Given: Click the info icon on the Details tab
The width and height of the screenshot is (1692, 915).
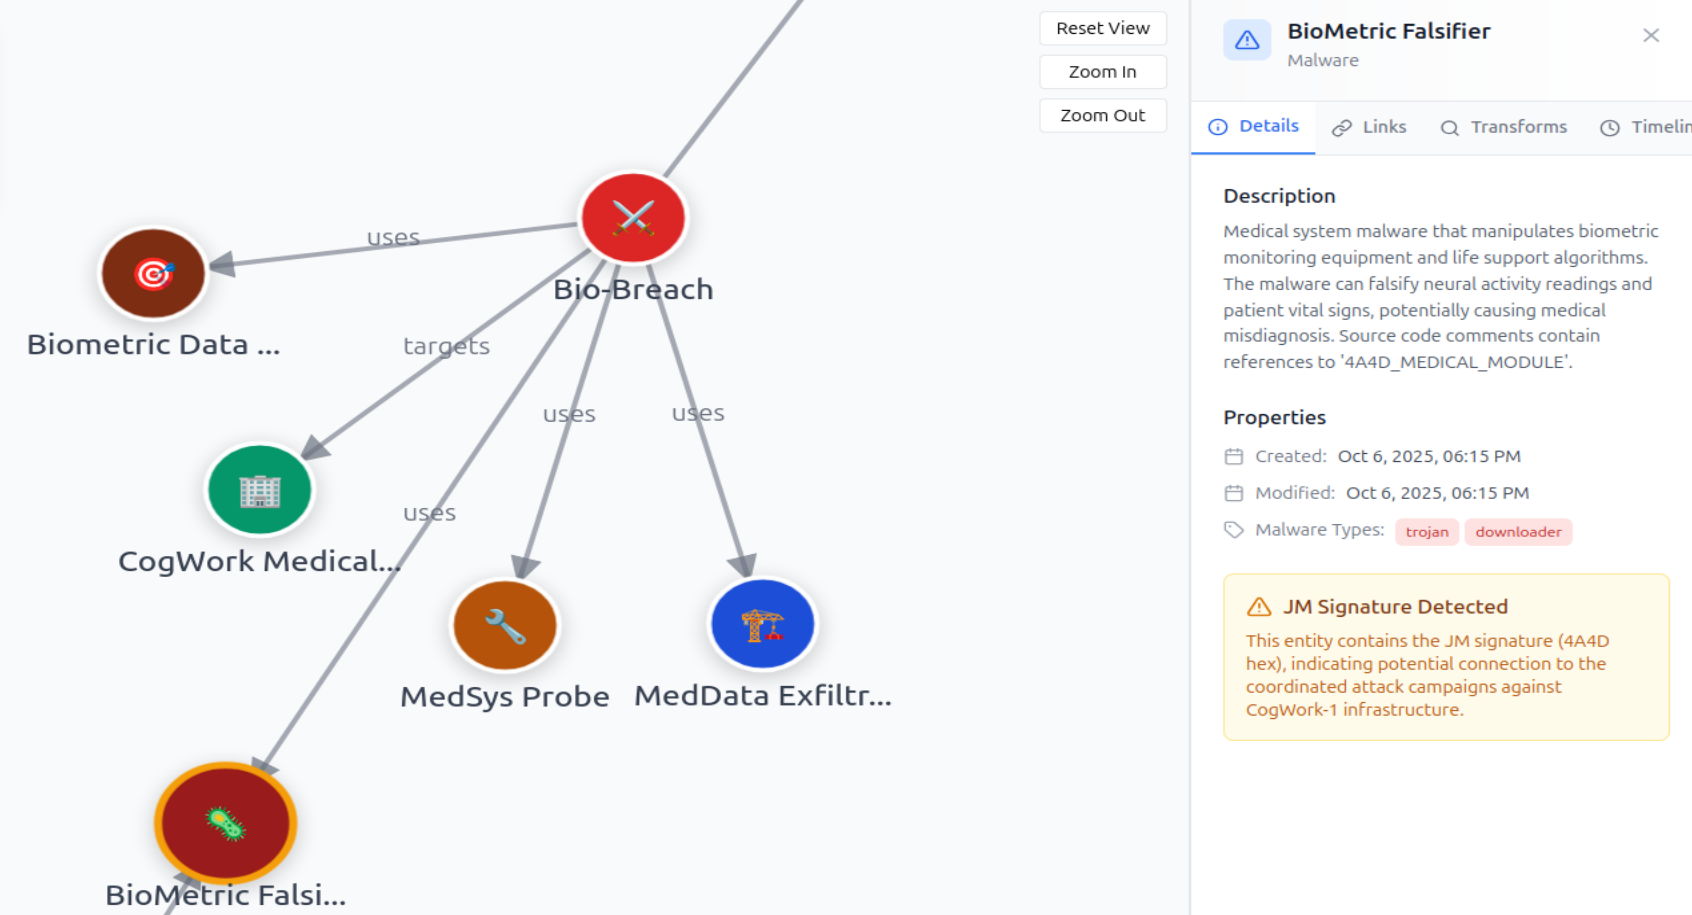Looking at the screenshot, I should (1217, 127).
